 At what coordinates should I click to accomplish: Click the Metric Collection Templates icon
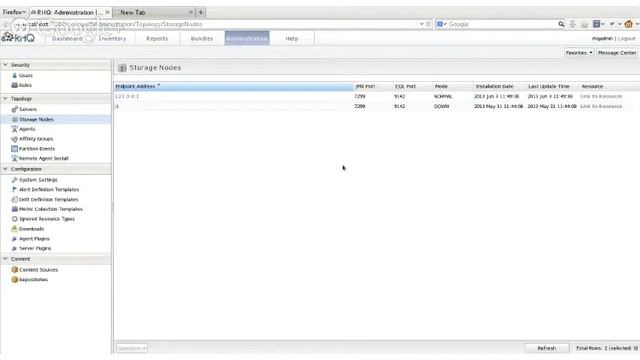coord(14,209)
